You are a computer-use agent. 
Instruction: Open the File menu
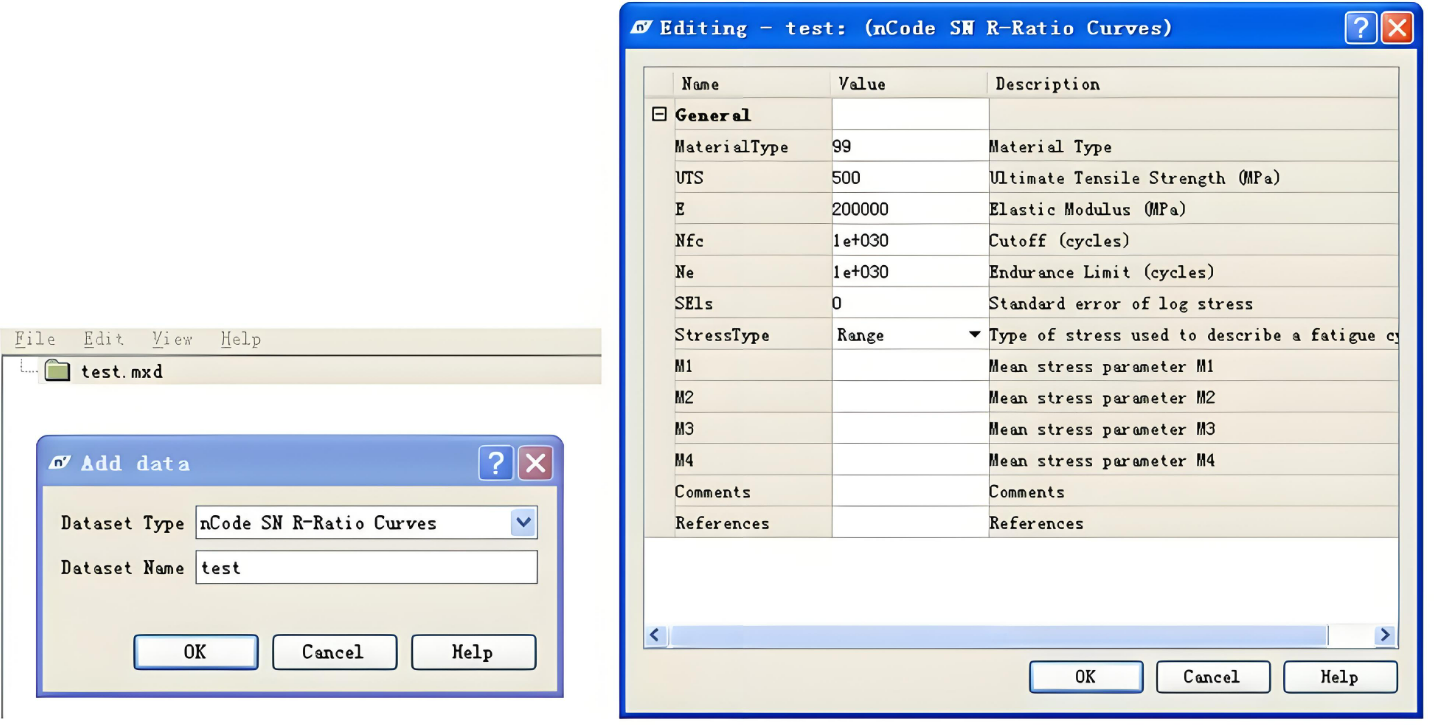coord(35,339)
